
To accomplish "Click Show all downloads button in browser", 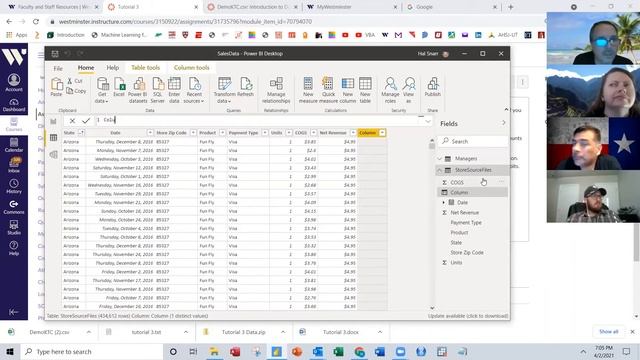I will 609,332.
